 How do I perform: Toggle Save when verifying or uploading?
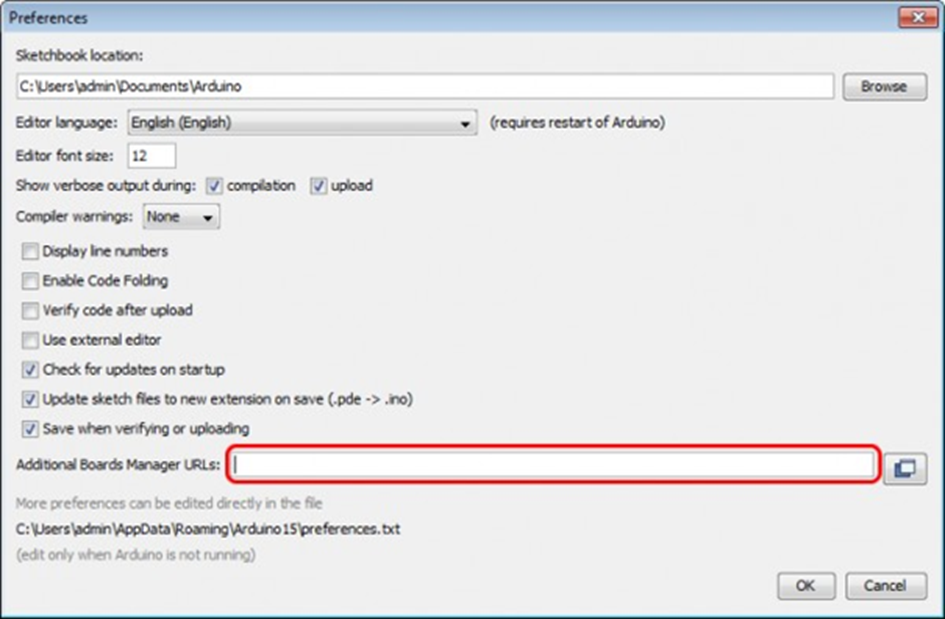[x=31, y=429]
